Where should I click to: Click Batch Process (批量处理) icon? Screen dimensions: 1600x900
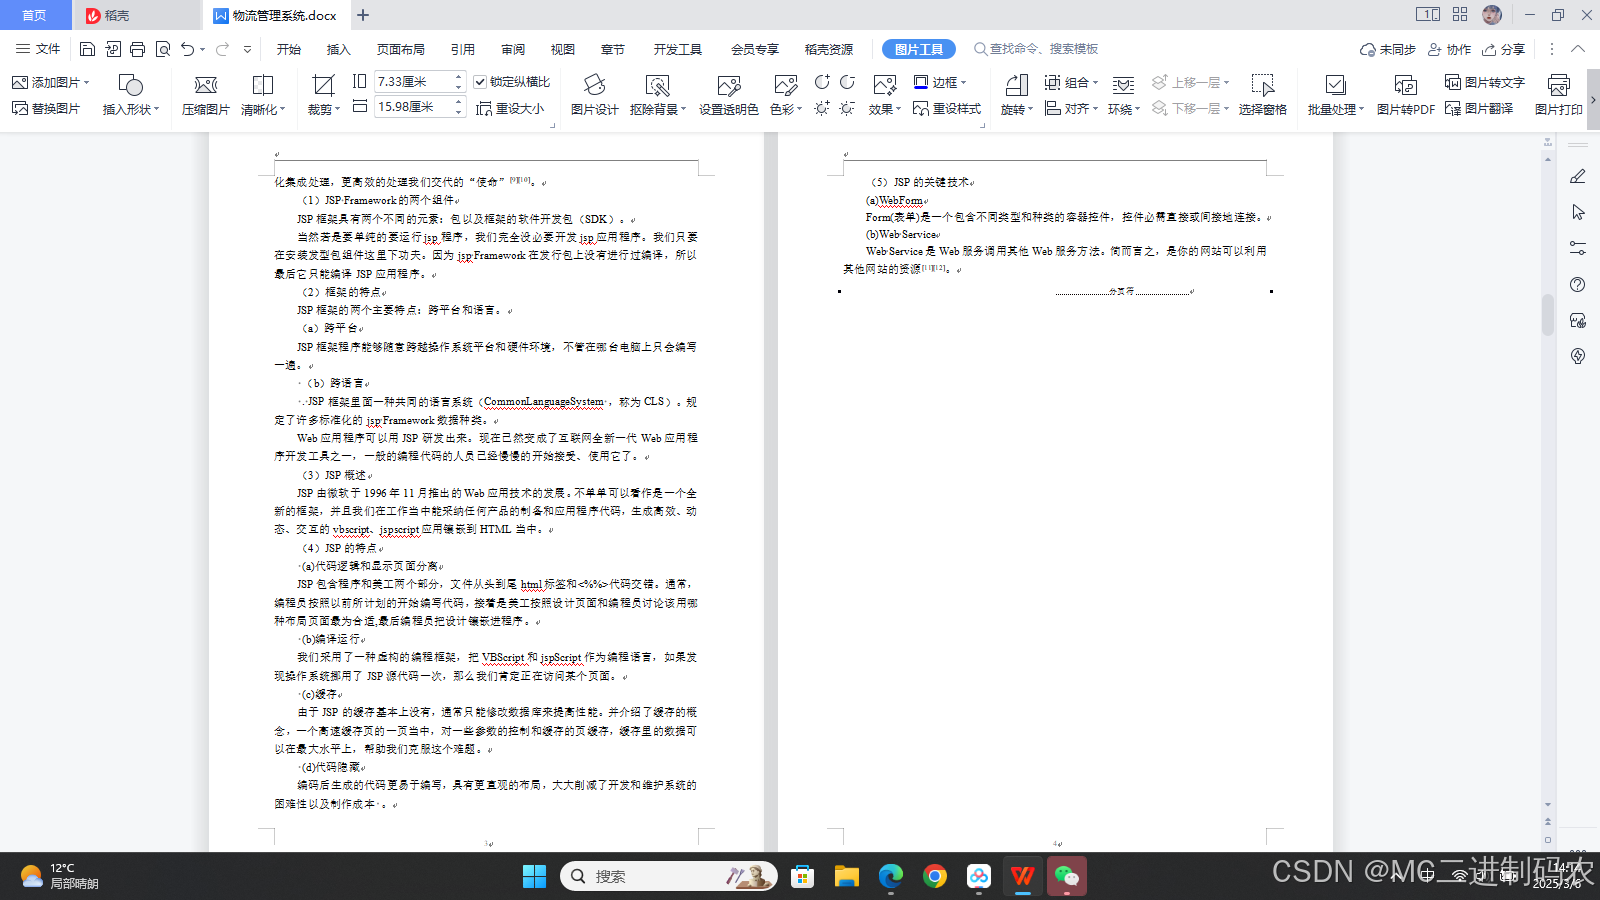click(x=1335, y=85)
